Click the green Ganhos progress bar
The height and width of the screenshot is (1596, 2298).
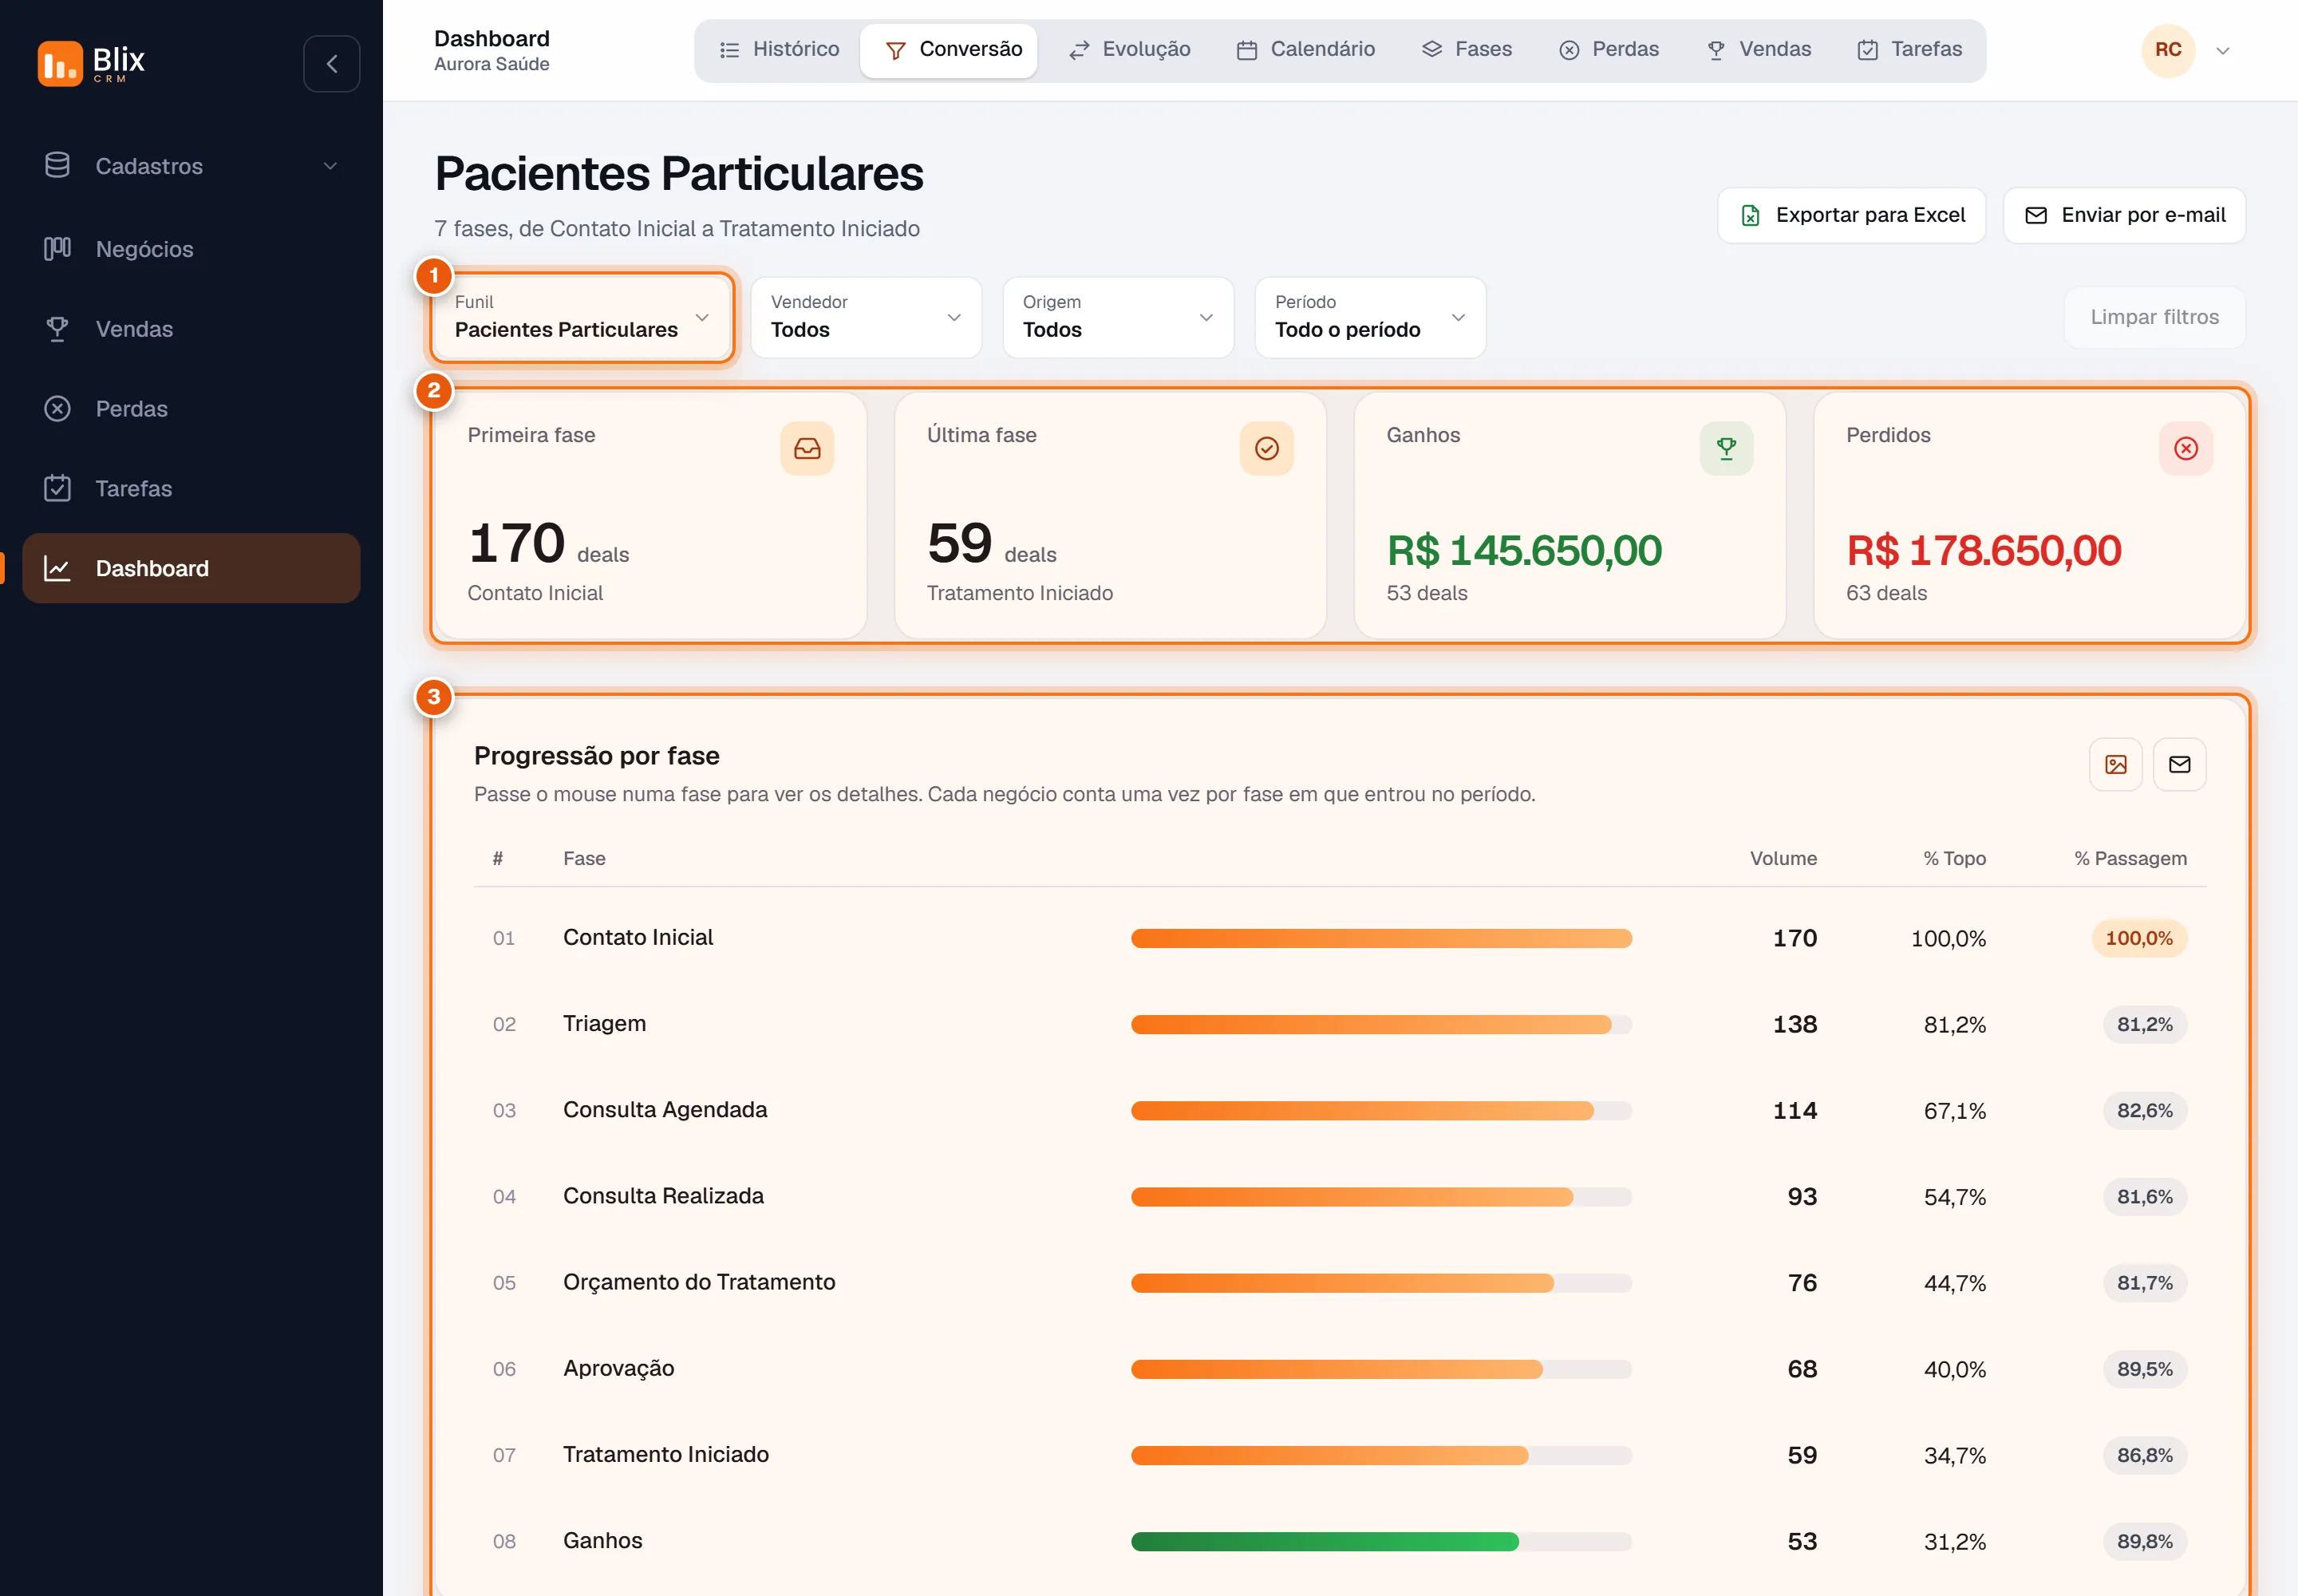1324,1541
